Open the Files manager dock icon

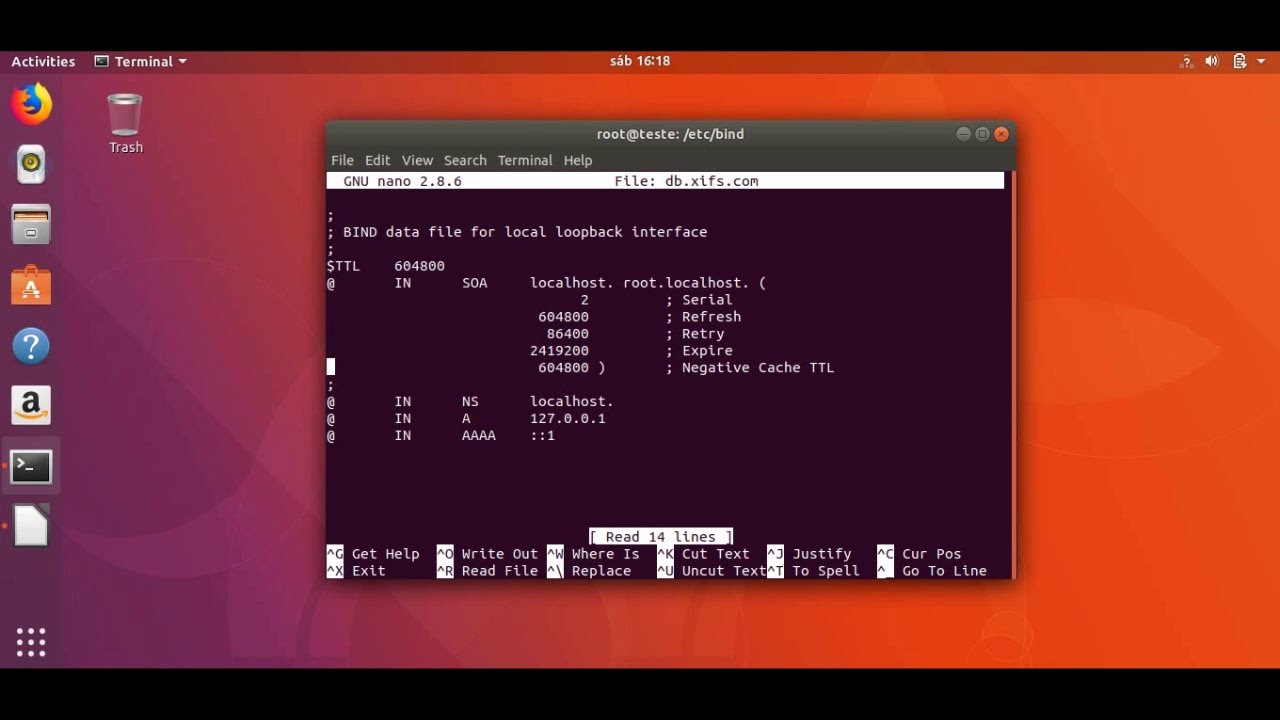[x=31, y=225]
